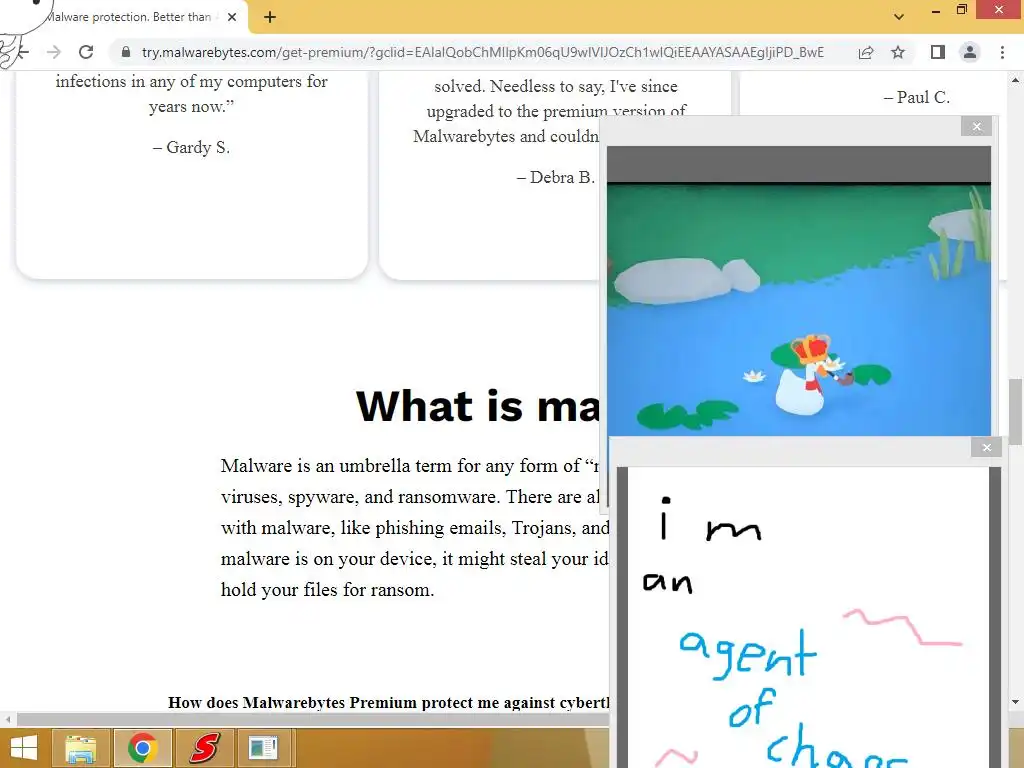This screenshot has height=768, width=1024.
Task: Open File Explorer from the taskbar
Action: point(81,748)
